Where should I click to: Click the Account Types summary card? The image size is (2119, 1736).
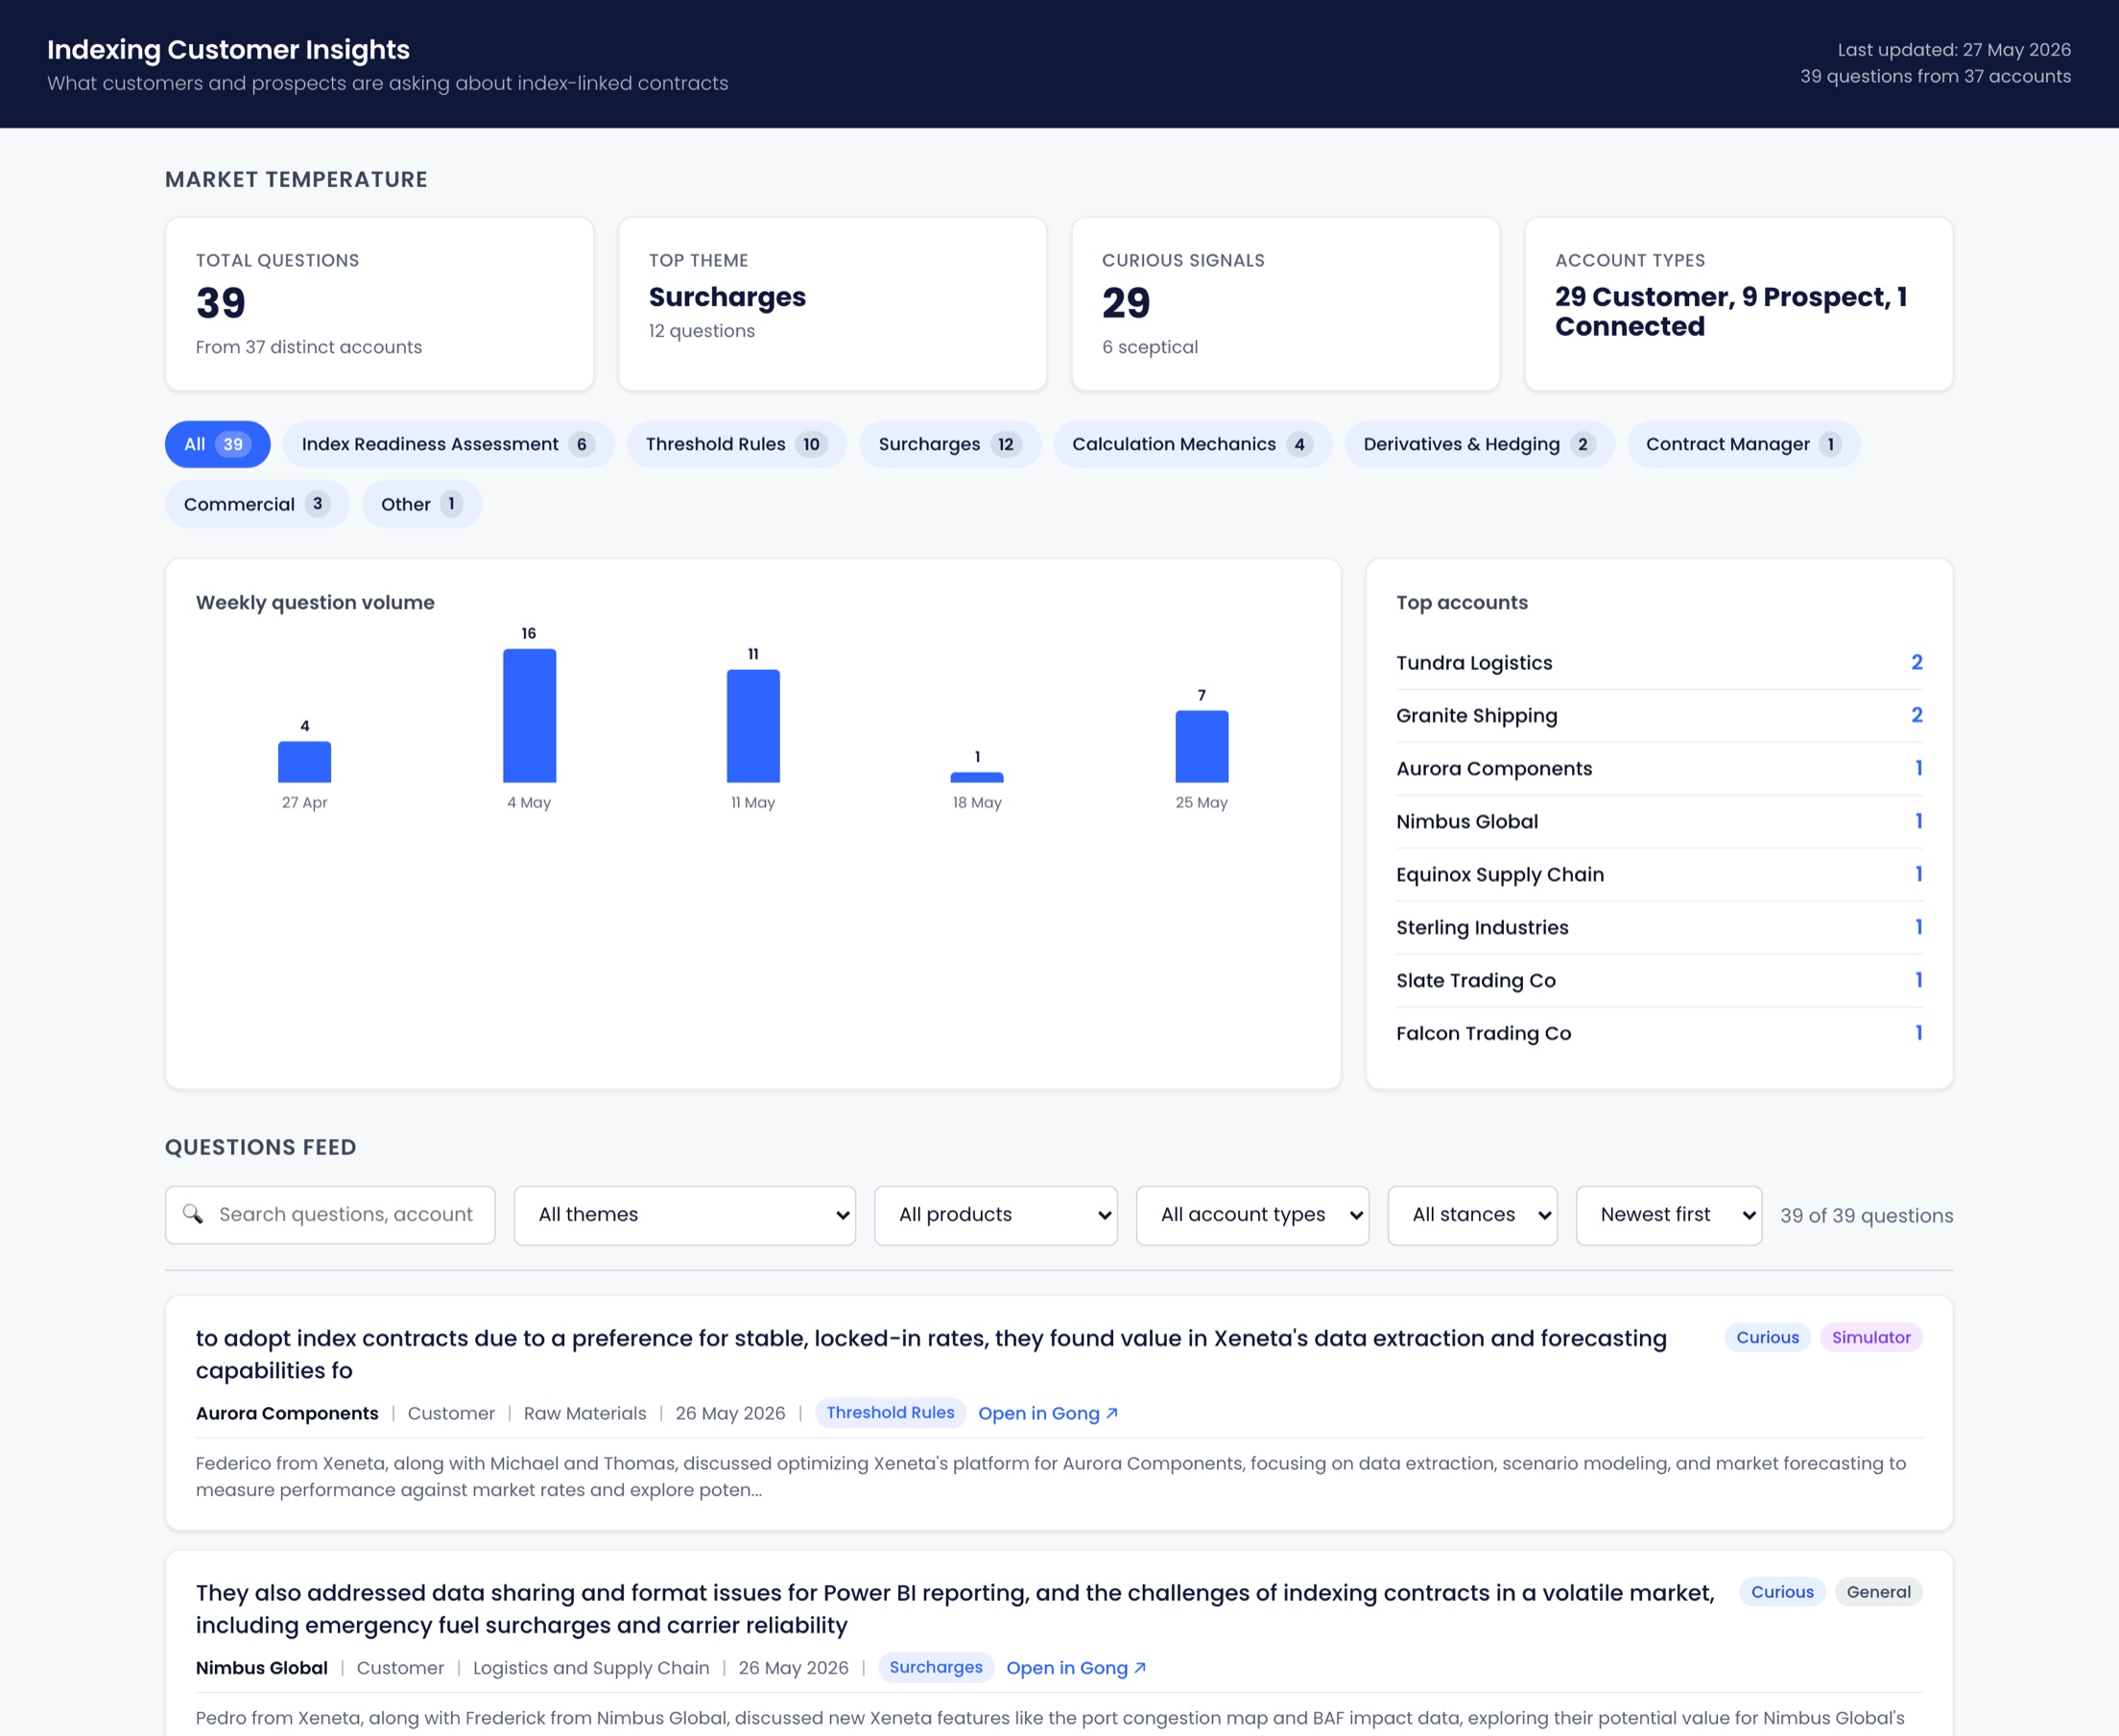(x=1738, y=304)
